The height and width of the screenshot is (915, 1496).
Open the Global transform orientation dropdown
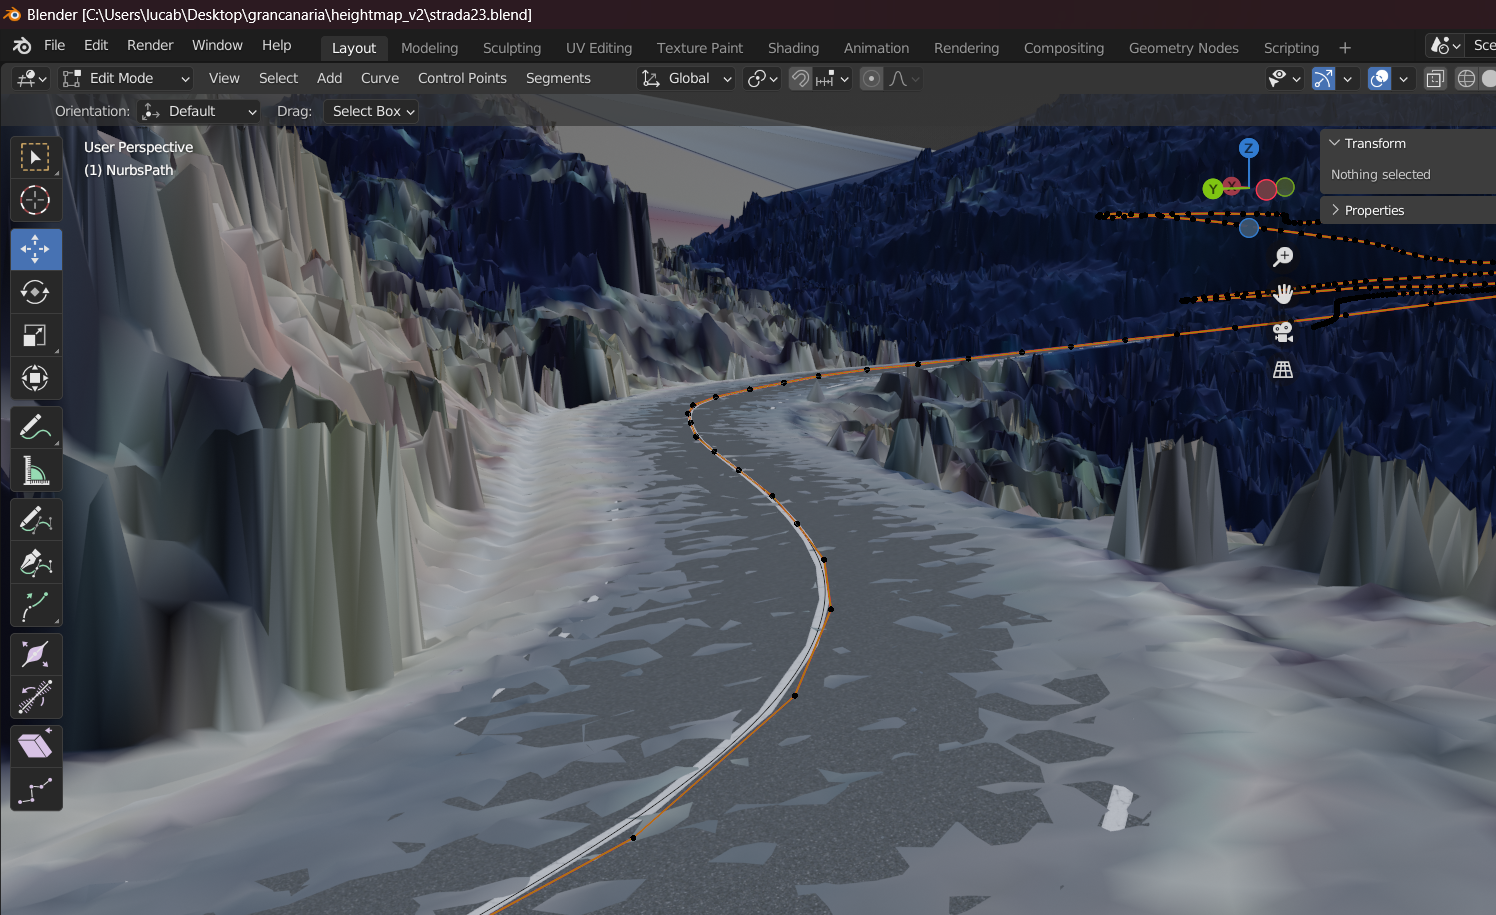(687, 79)
